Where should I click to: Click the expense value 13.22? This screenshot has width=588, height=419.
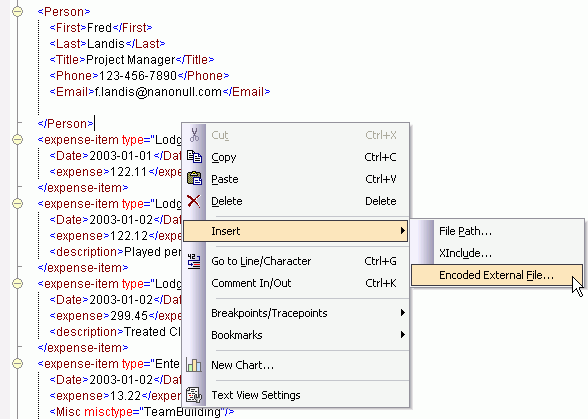[x=125, y=395]
